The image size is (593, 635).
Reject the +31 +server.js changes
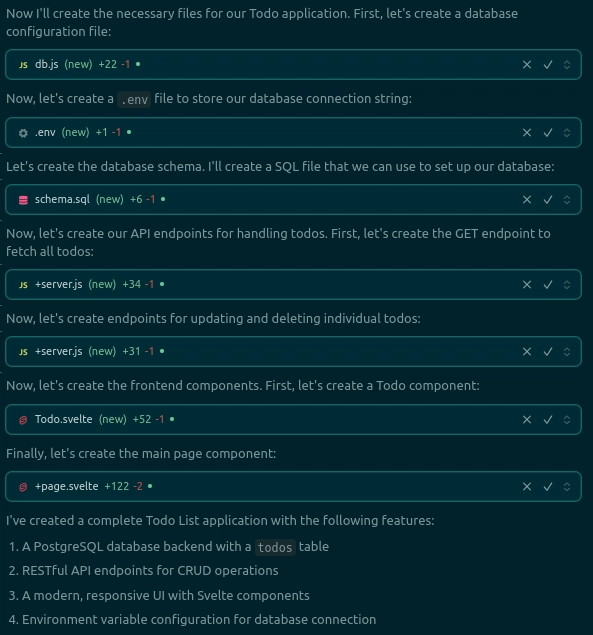point(527,352)
